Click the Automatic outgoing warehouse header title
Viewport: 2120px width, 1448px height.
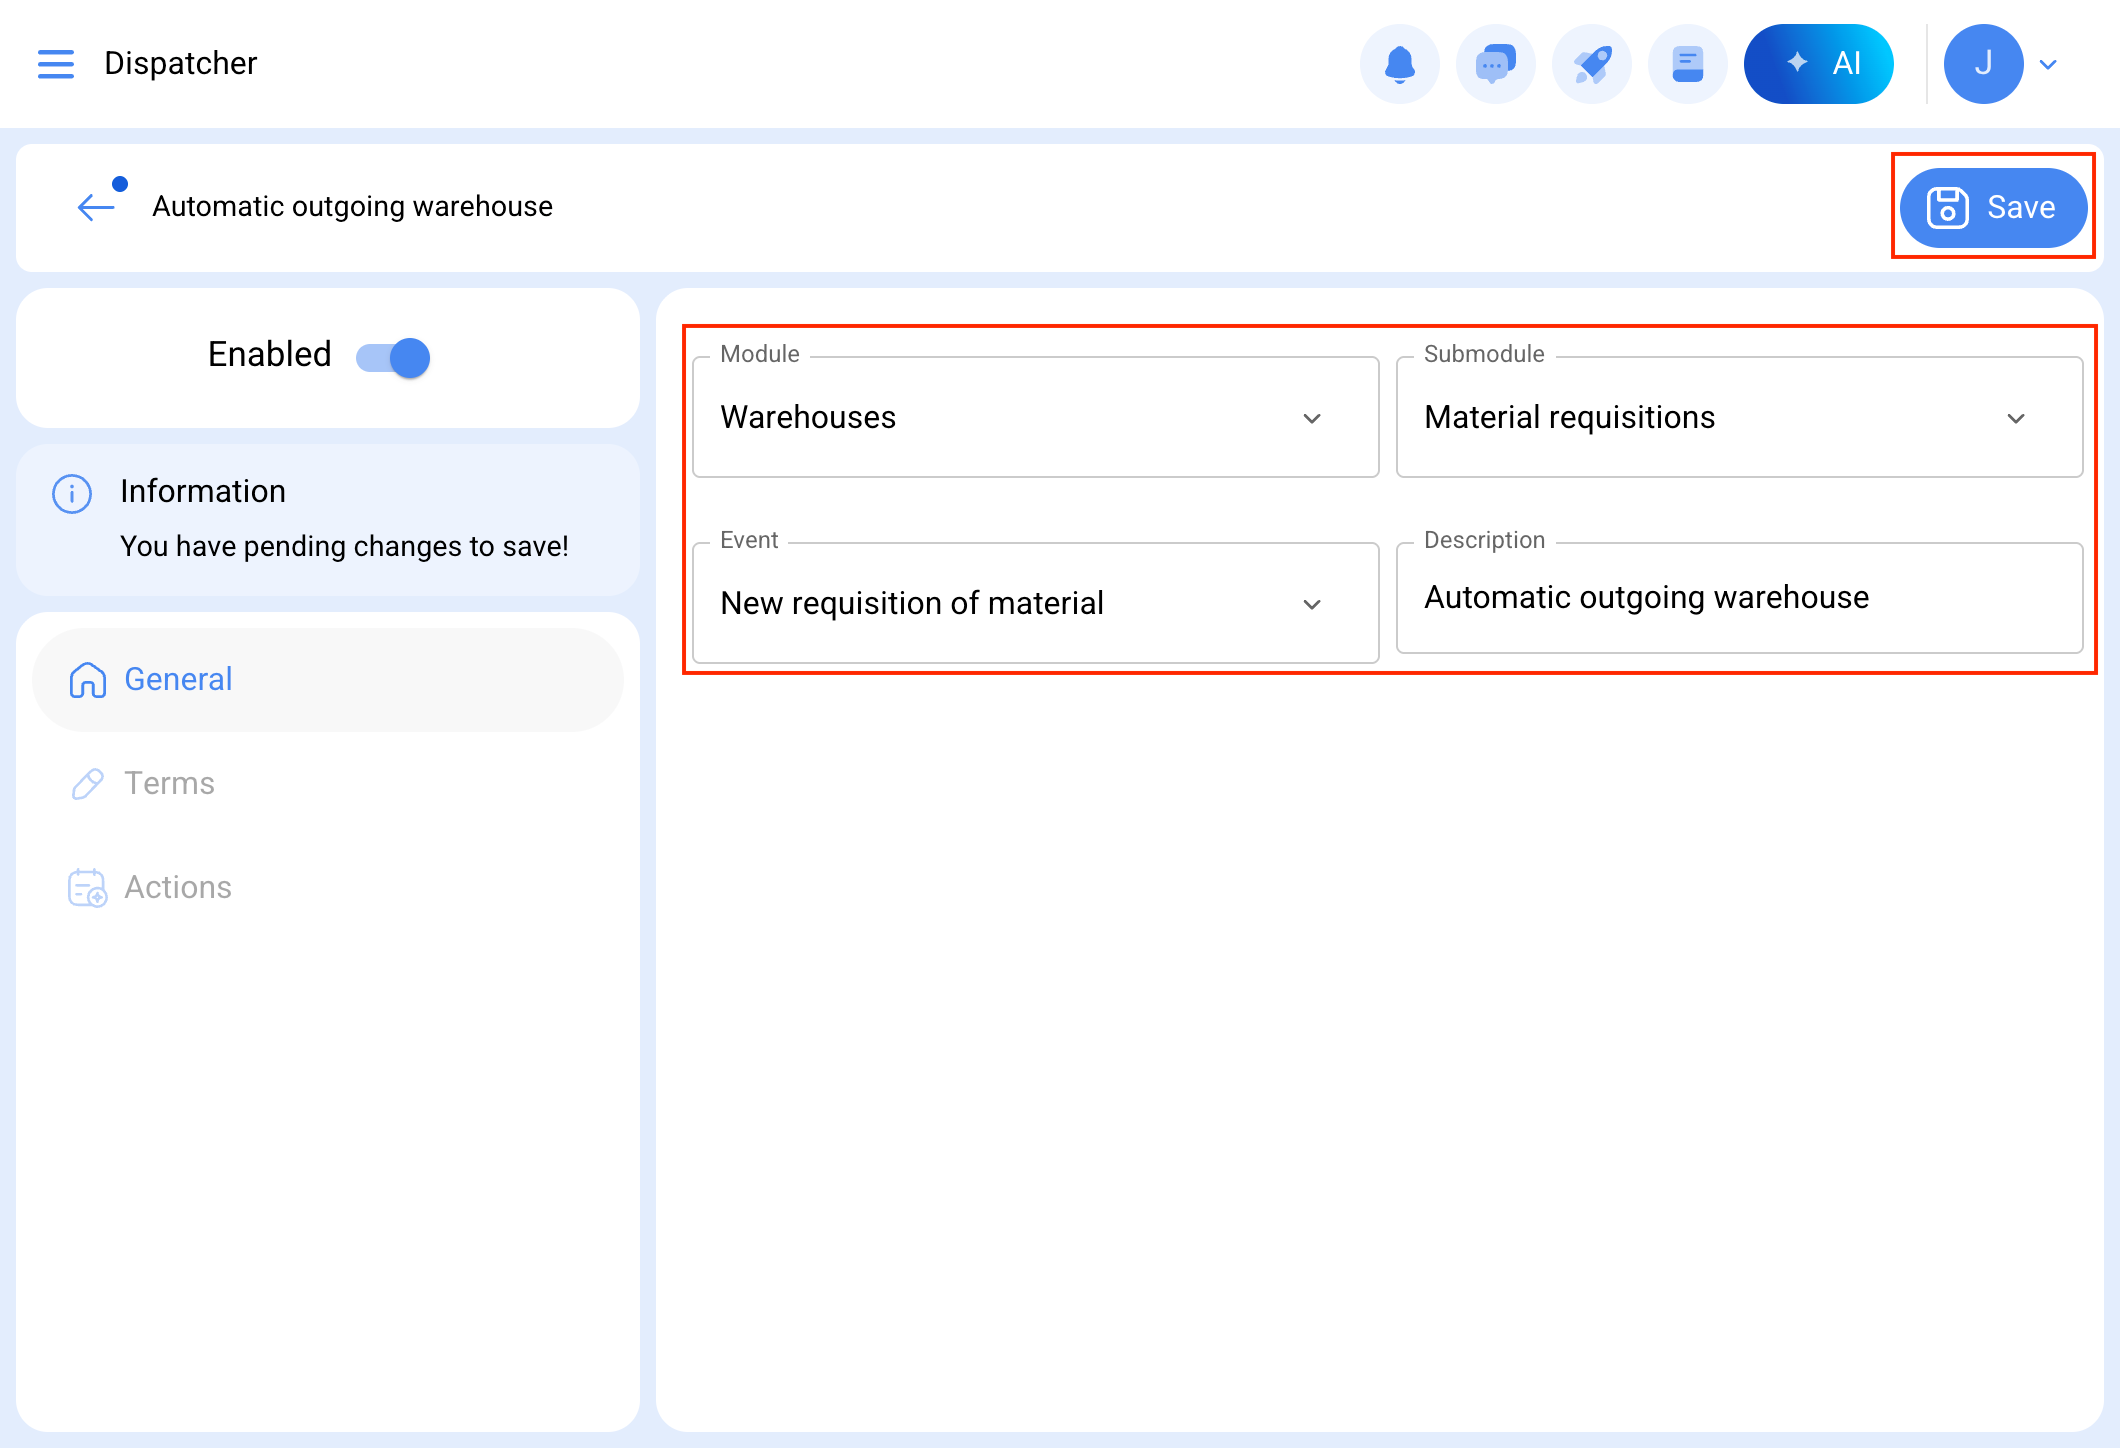(352, 206)
